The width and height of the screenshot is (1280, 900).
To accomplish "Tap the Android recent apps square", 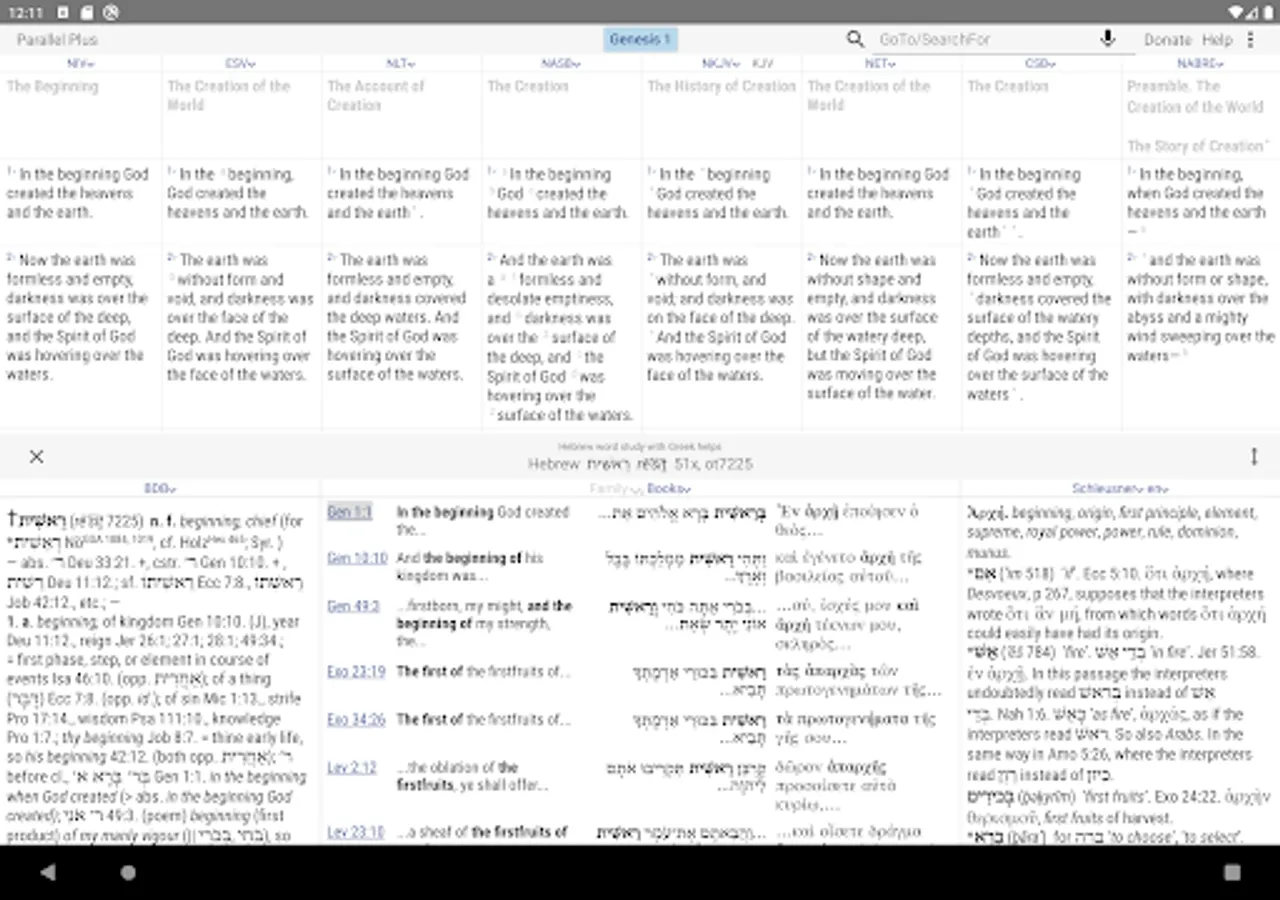I will click(x=1232, y=872).
